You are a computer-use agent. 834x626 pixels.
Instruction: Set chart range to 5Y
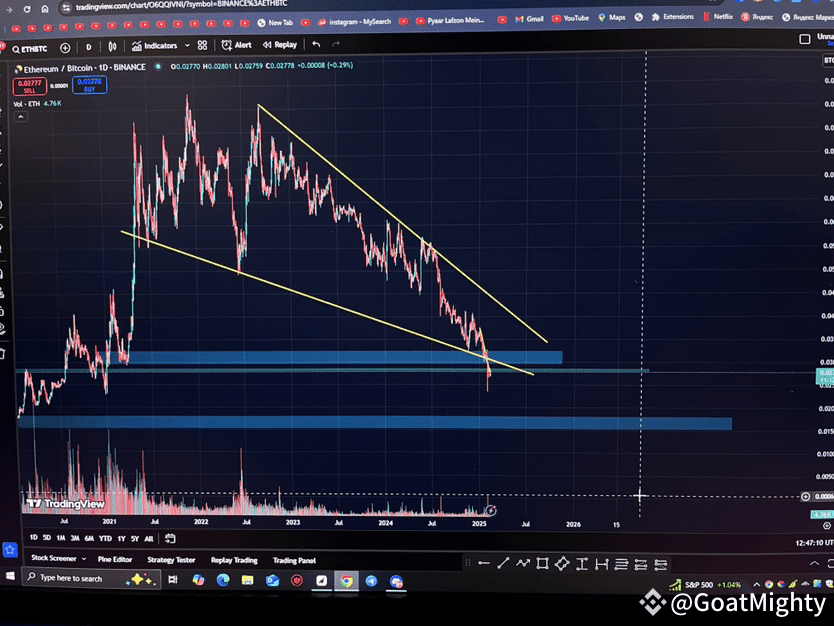pos(135,539)
